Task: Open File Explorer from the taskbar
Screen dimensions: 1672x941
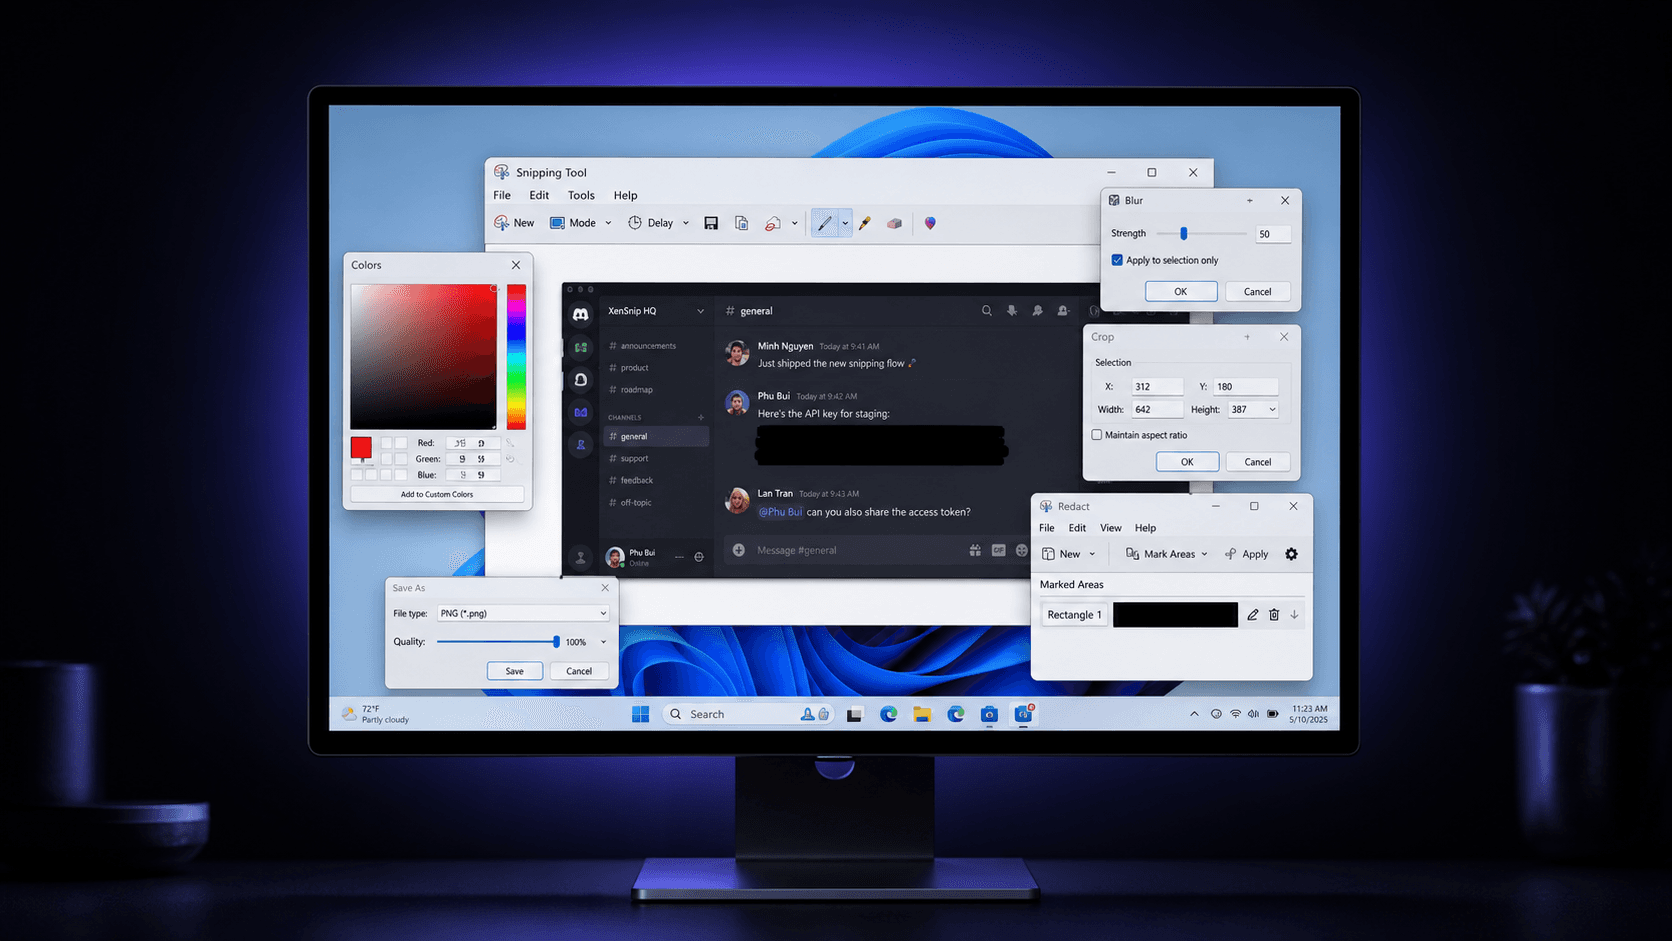Action: coord(922,714)
